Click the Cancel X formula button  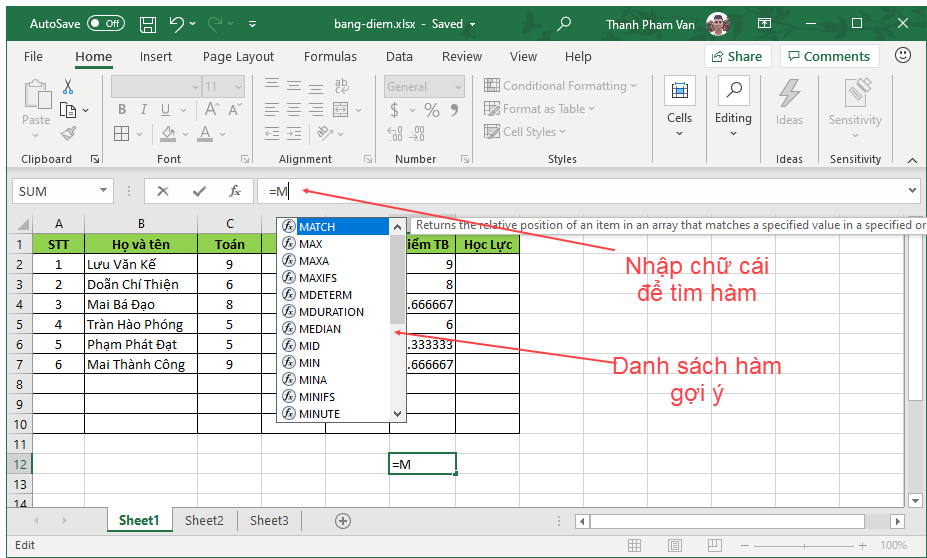[x=163, y=191]
